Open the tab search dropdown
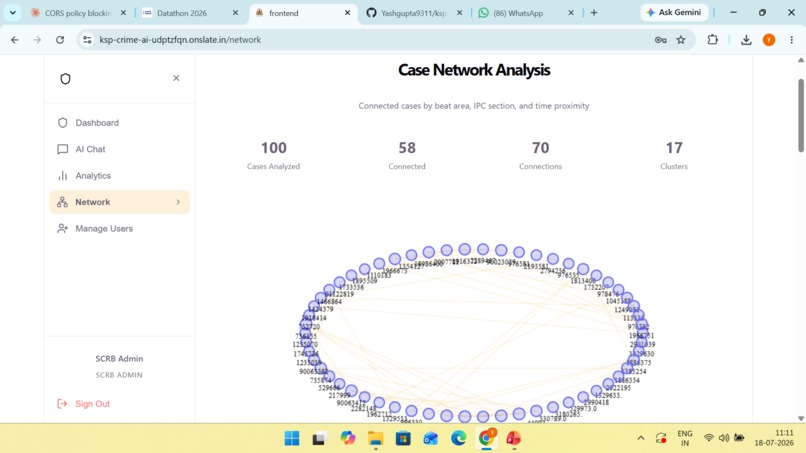 pos(13,13)
